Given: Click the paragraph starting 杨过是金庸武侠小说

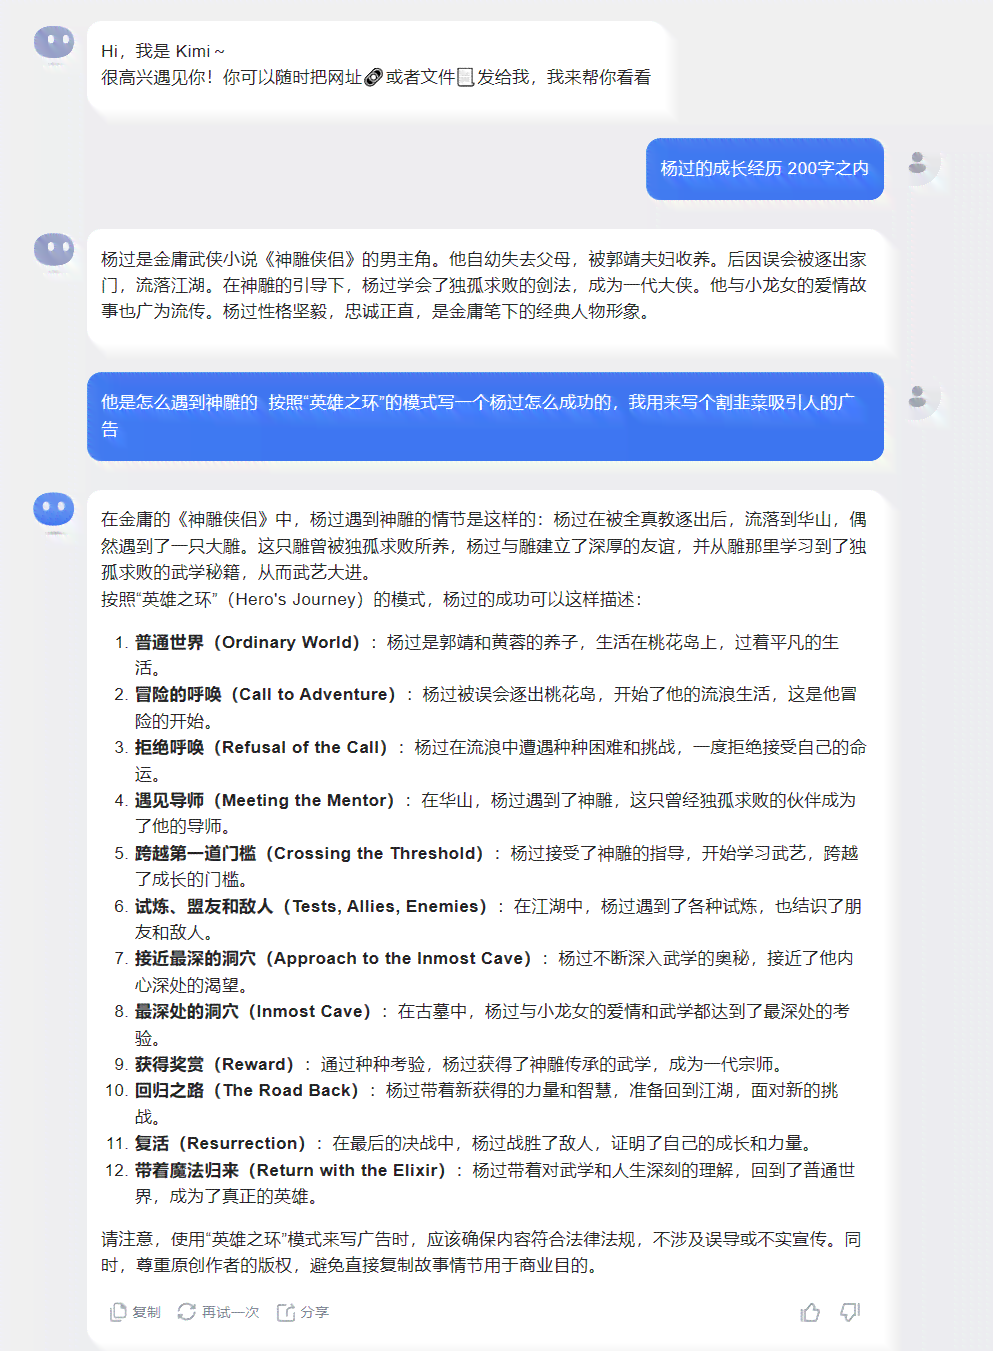Looking at the screenshot, I should pos(484,285).
